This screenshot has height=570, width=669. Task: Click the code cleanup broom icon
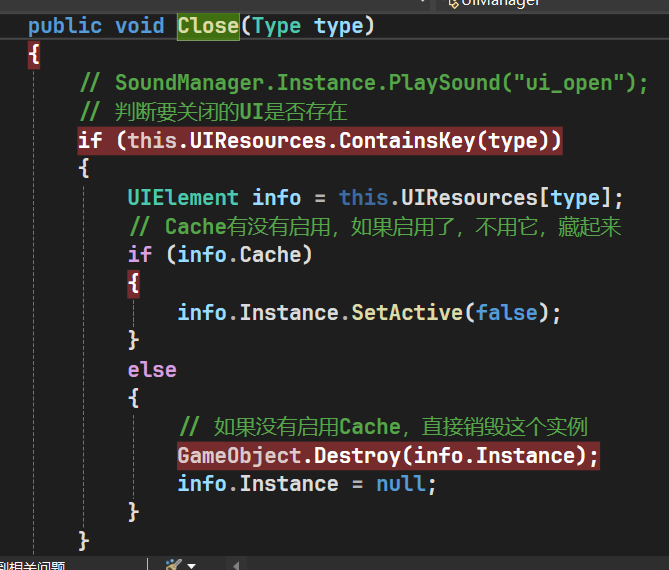click(172, 564)
